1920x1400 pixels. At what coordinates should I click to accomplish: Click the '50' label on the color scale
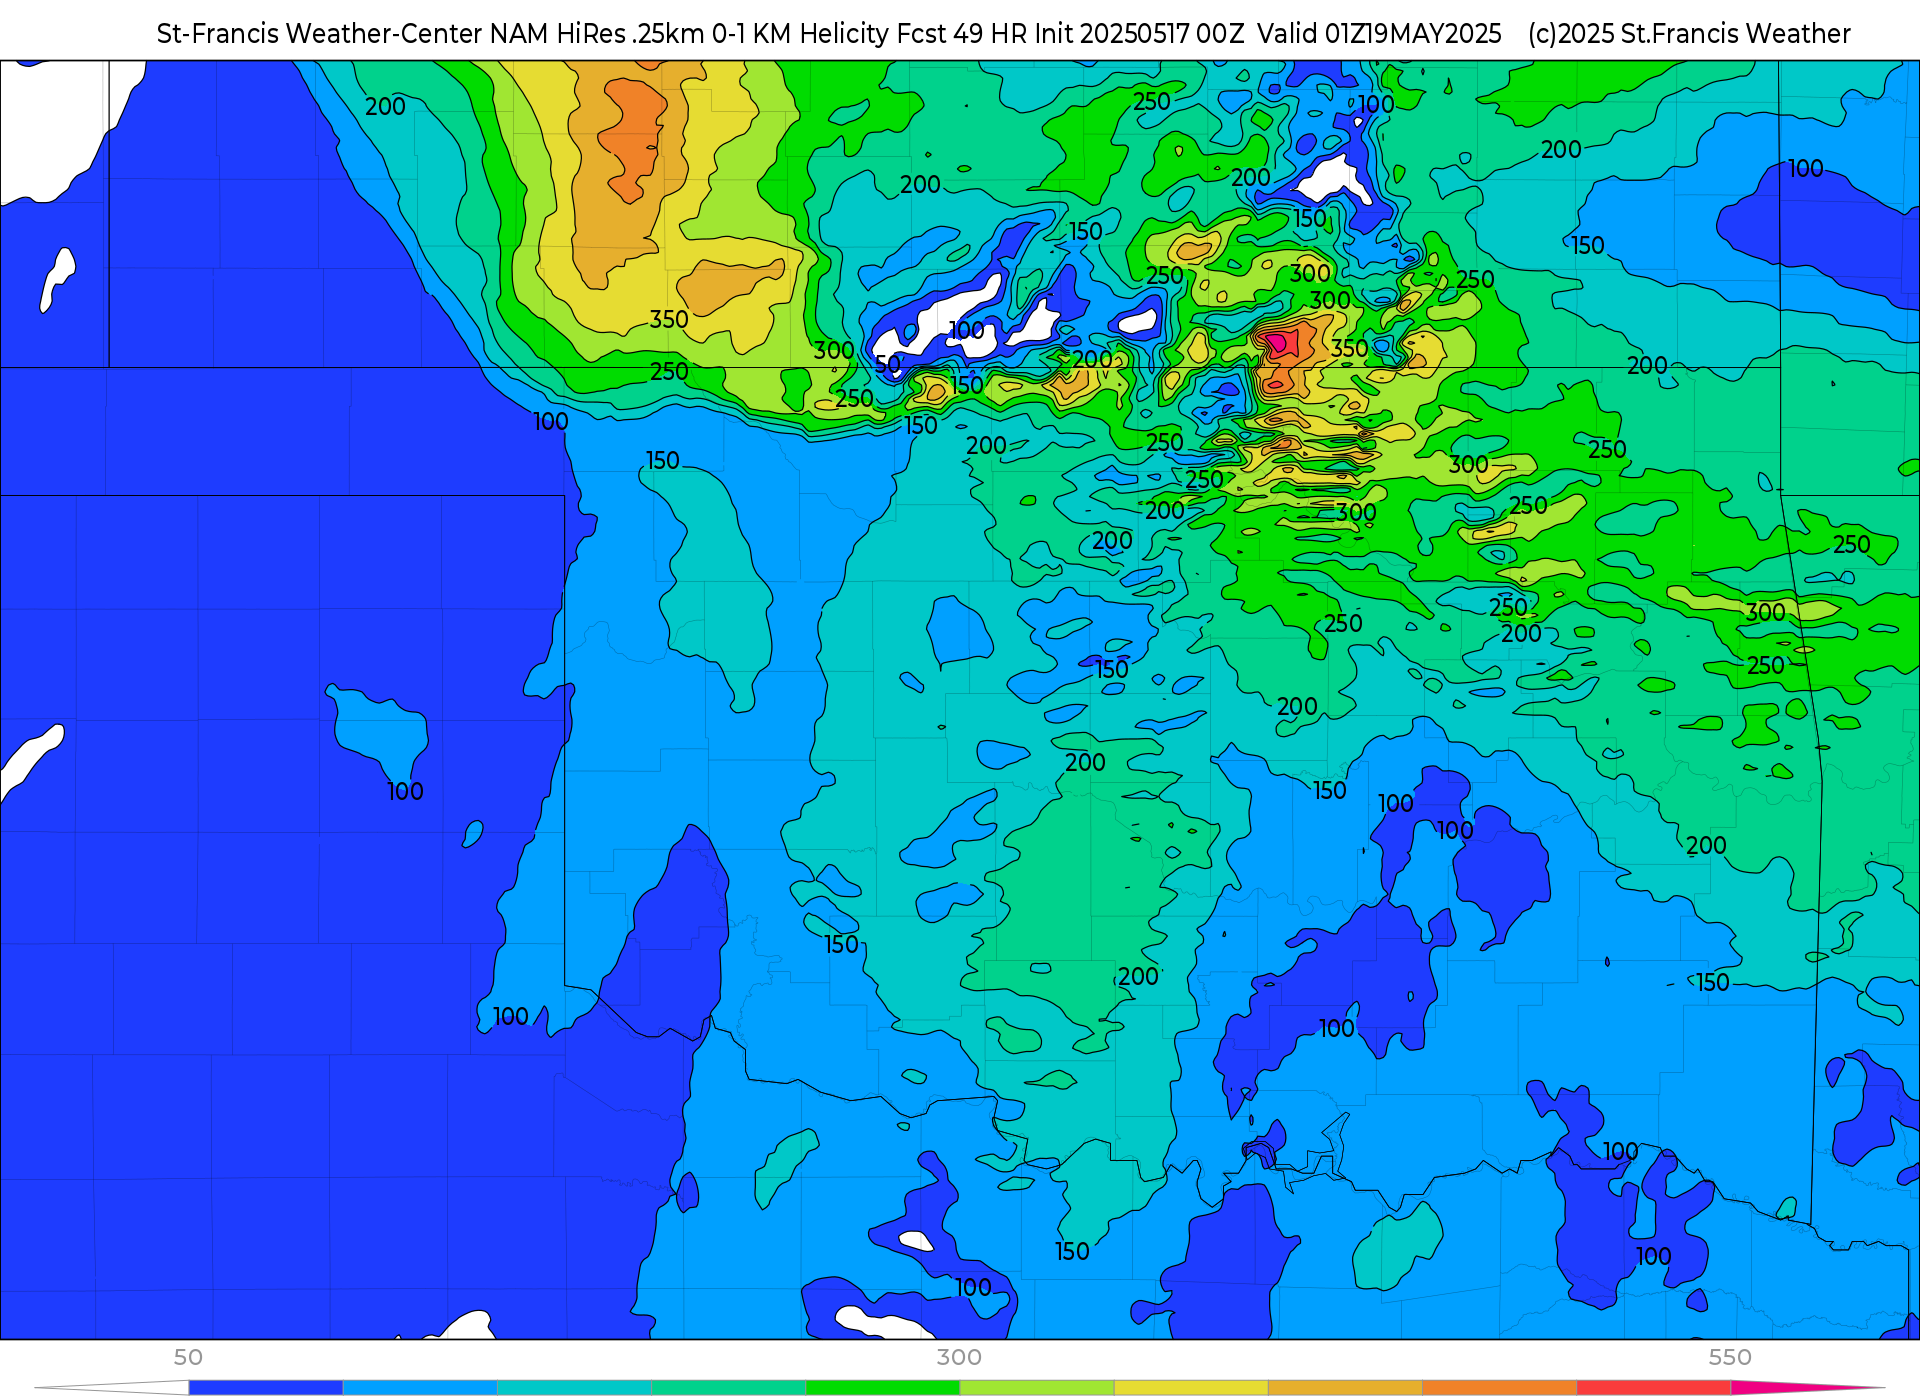(x=188, y=1357)
